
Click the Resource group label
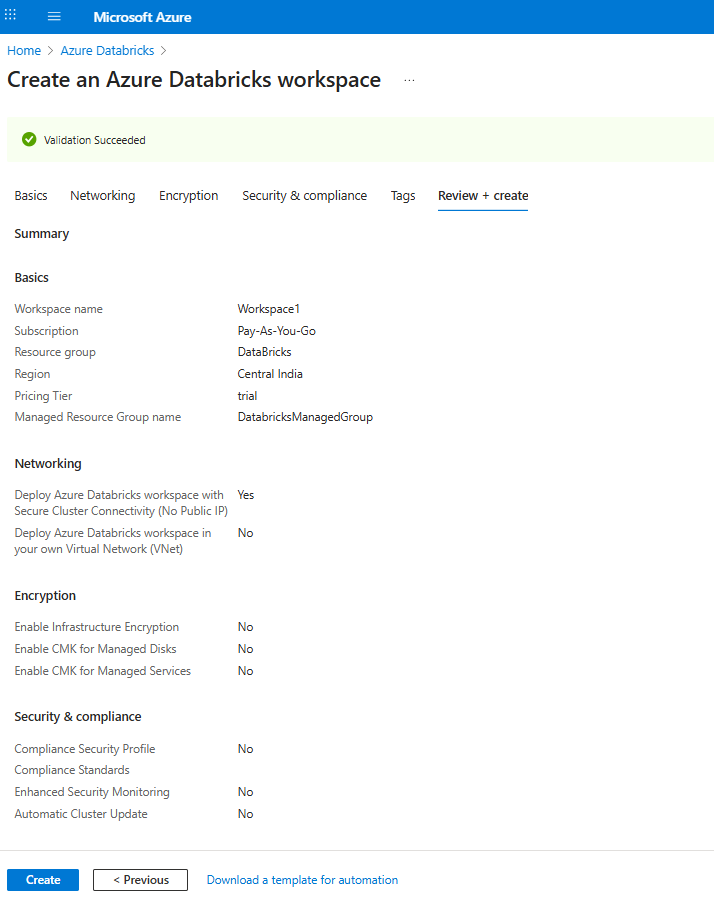pos(55,351)
